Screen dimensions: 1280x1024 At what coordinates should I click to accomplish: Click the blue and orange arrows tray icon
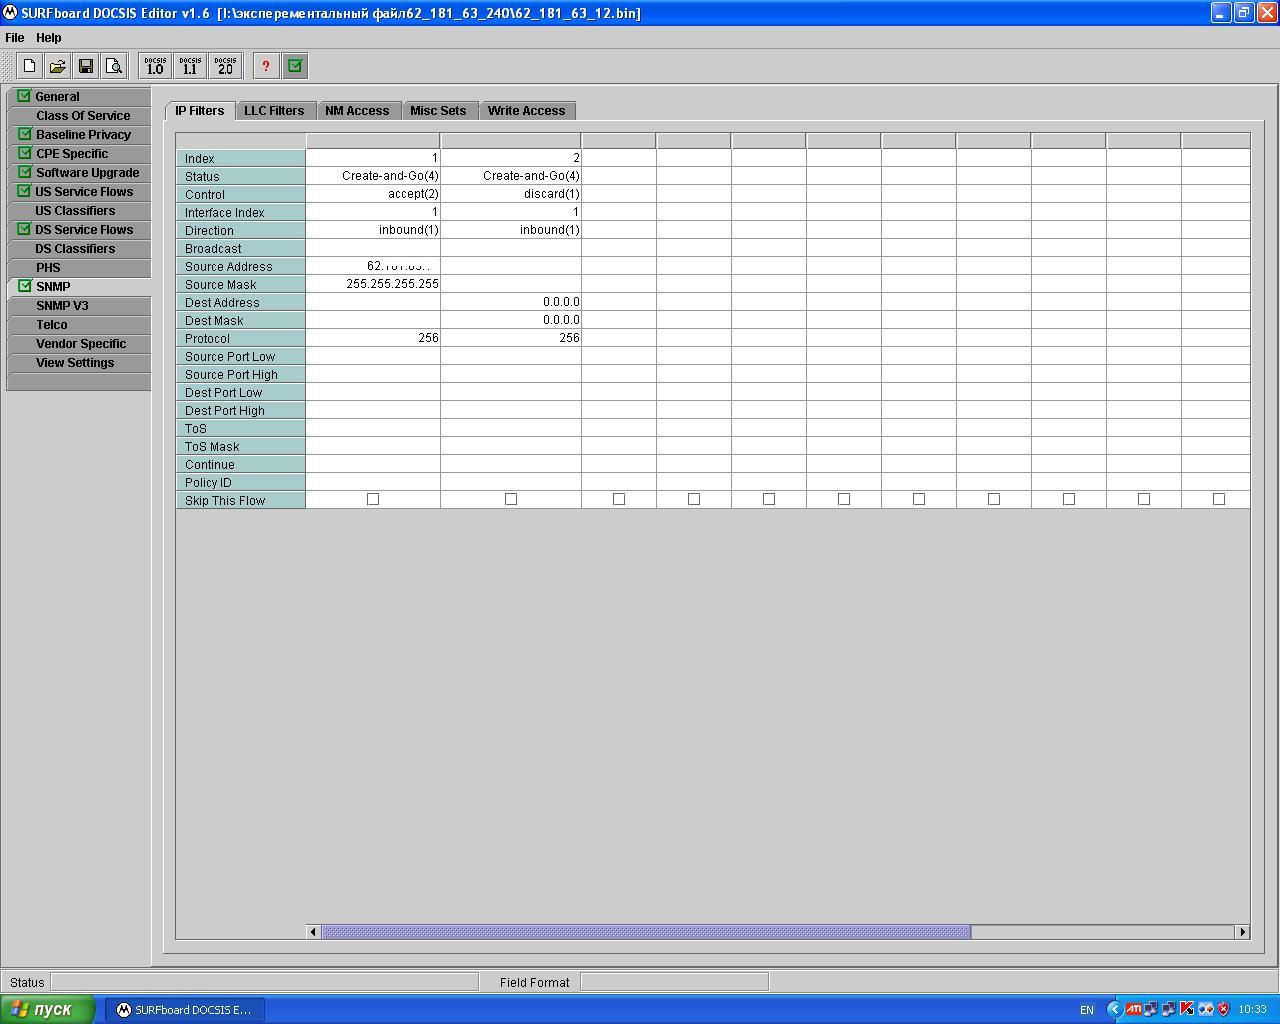coord(1205,1009)
